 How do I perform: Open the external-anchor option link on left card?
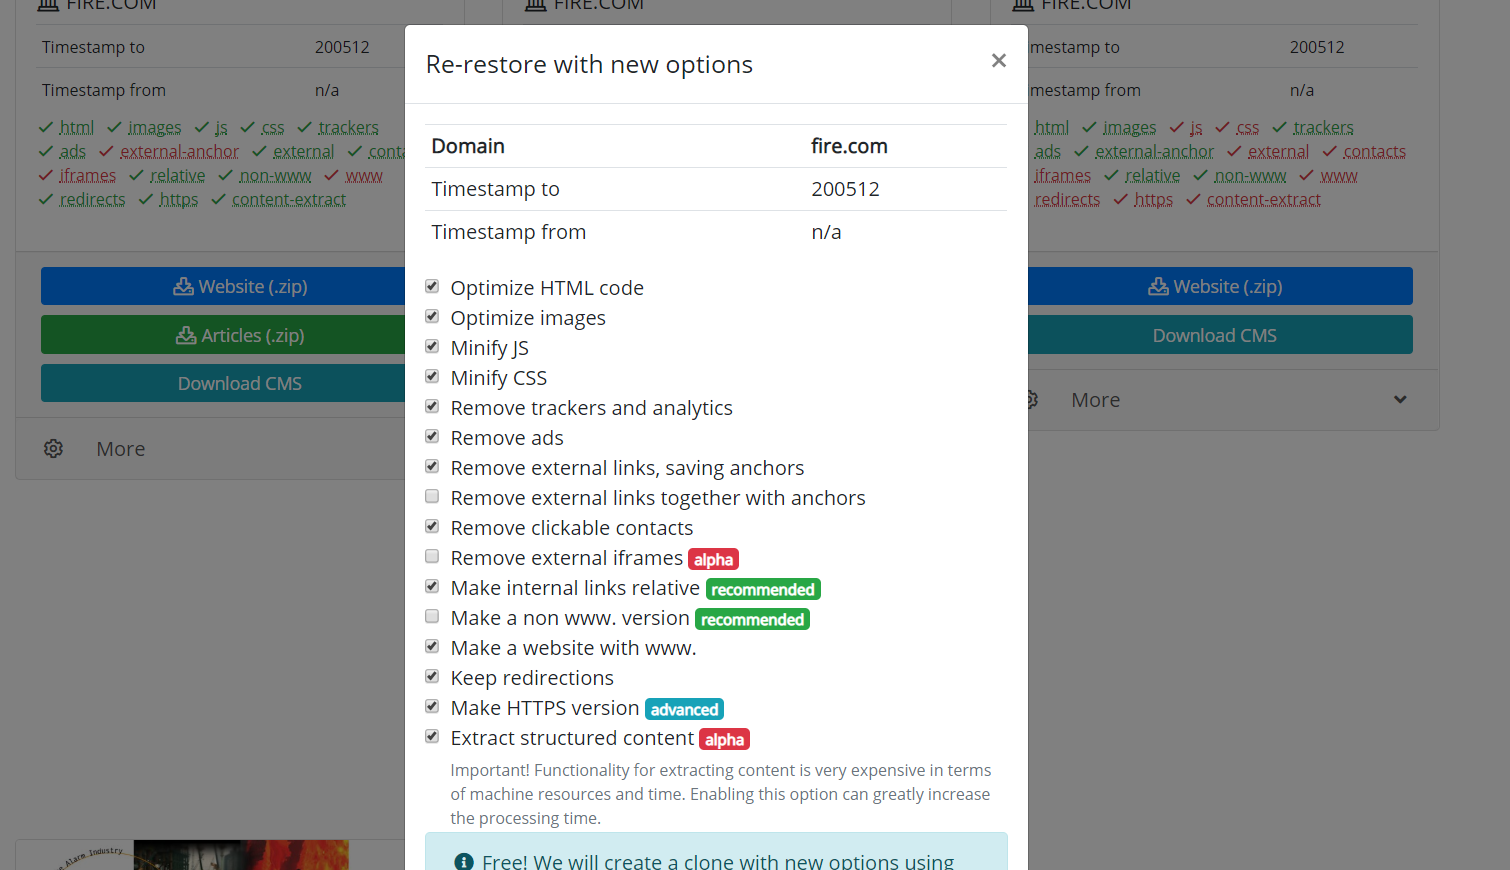(x=179, y=152)
